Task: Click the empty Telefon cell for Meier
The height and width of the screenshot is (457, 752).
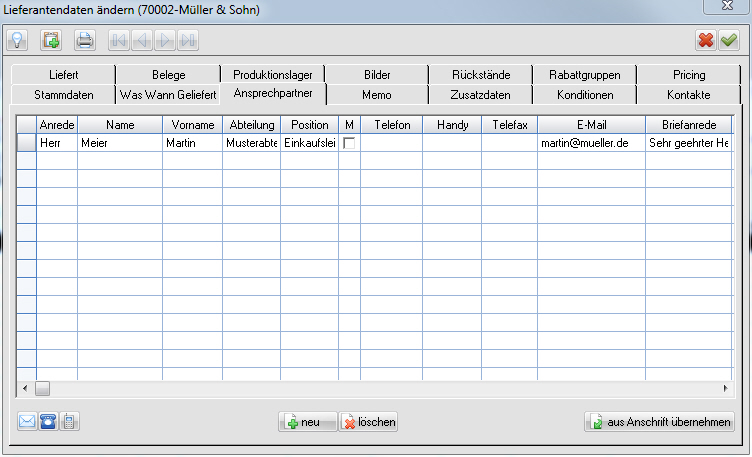Action: tap(392, 143)
